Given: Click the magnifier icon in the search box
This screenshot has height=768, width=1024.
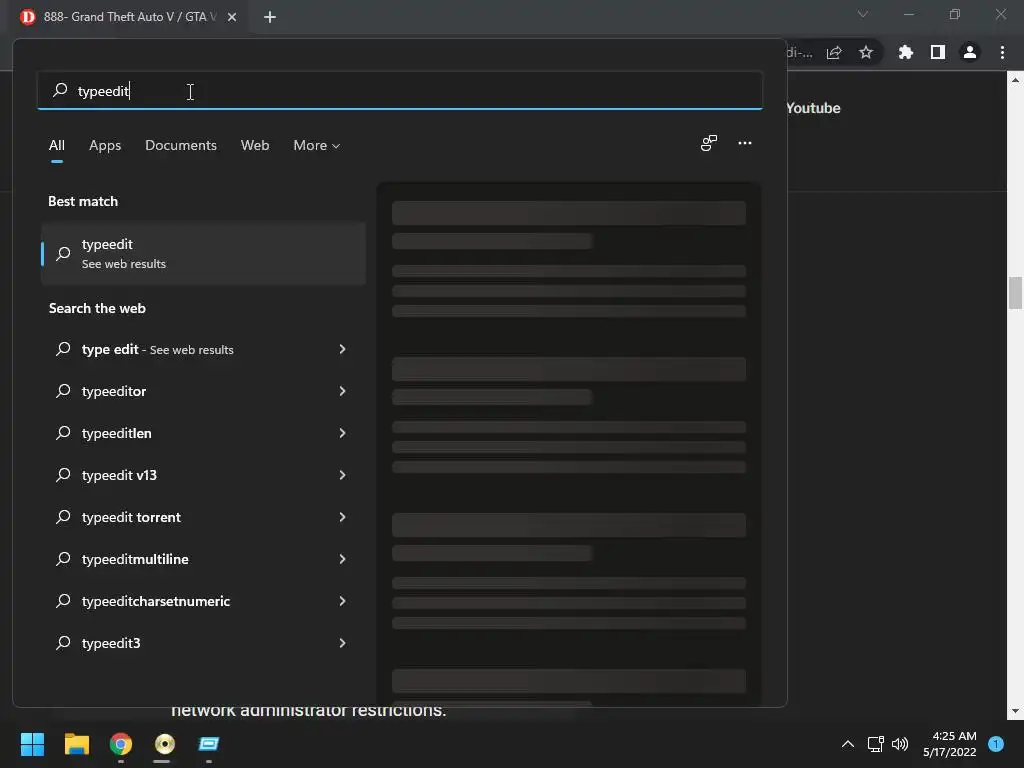Looking at the screenshot, I should click(x=60, y=89).
